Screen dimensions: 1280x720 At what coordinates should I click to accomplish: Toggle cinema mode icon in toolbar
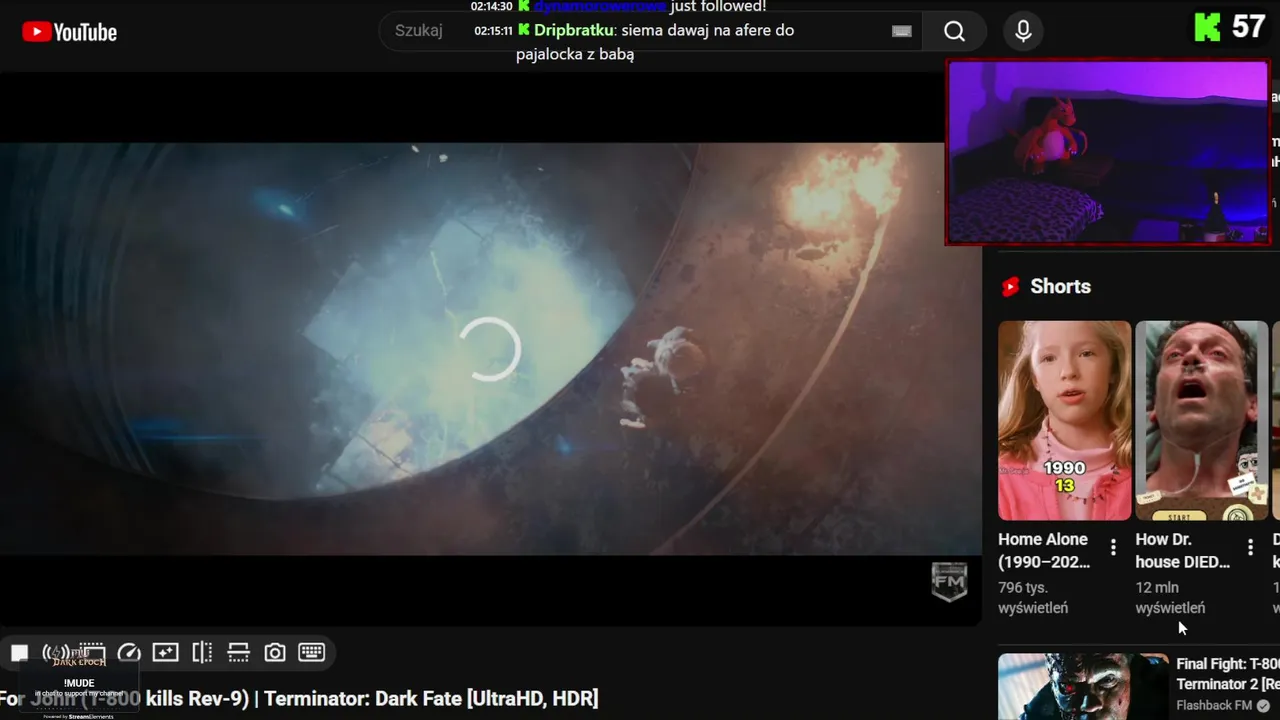[x=92, y=653]
